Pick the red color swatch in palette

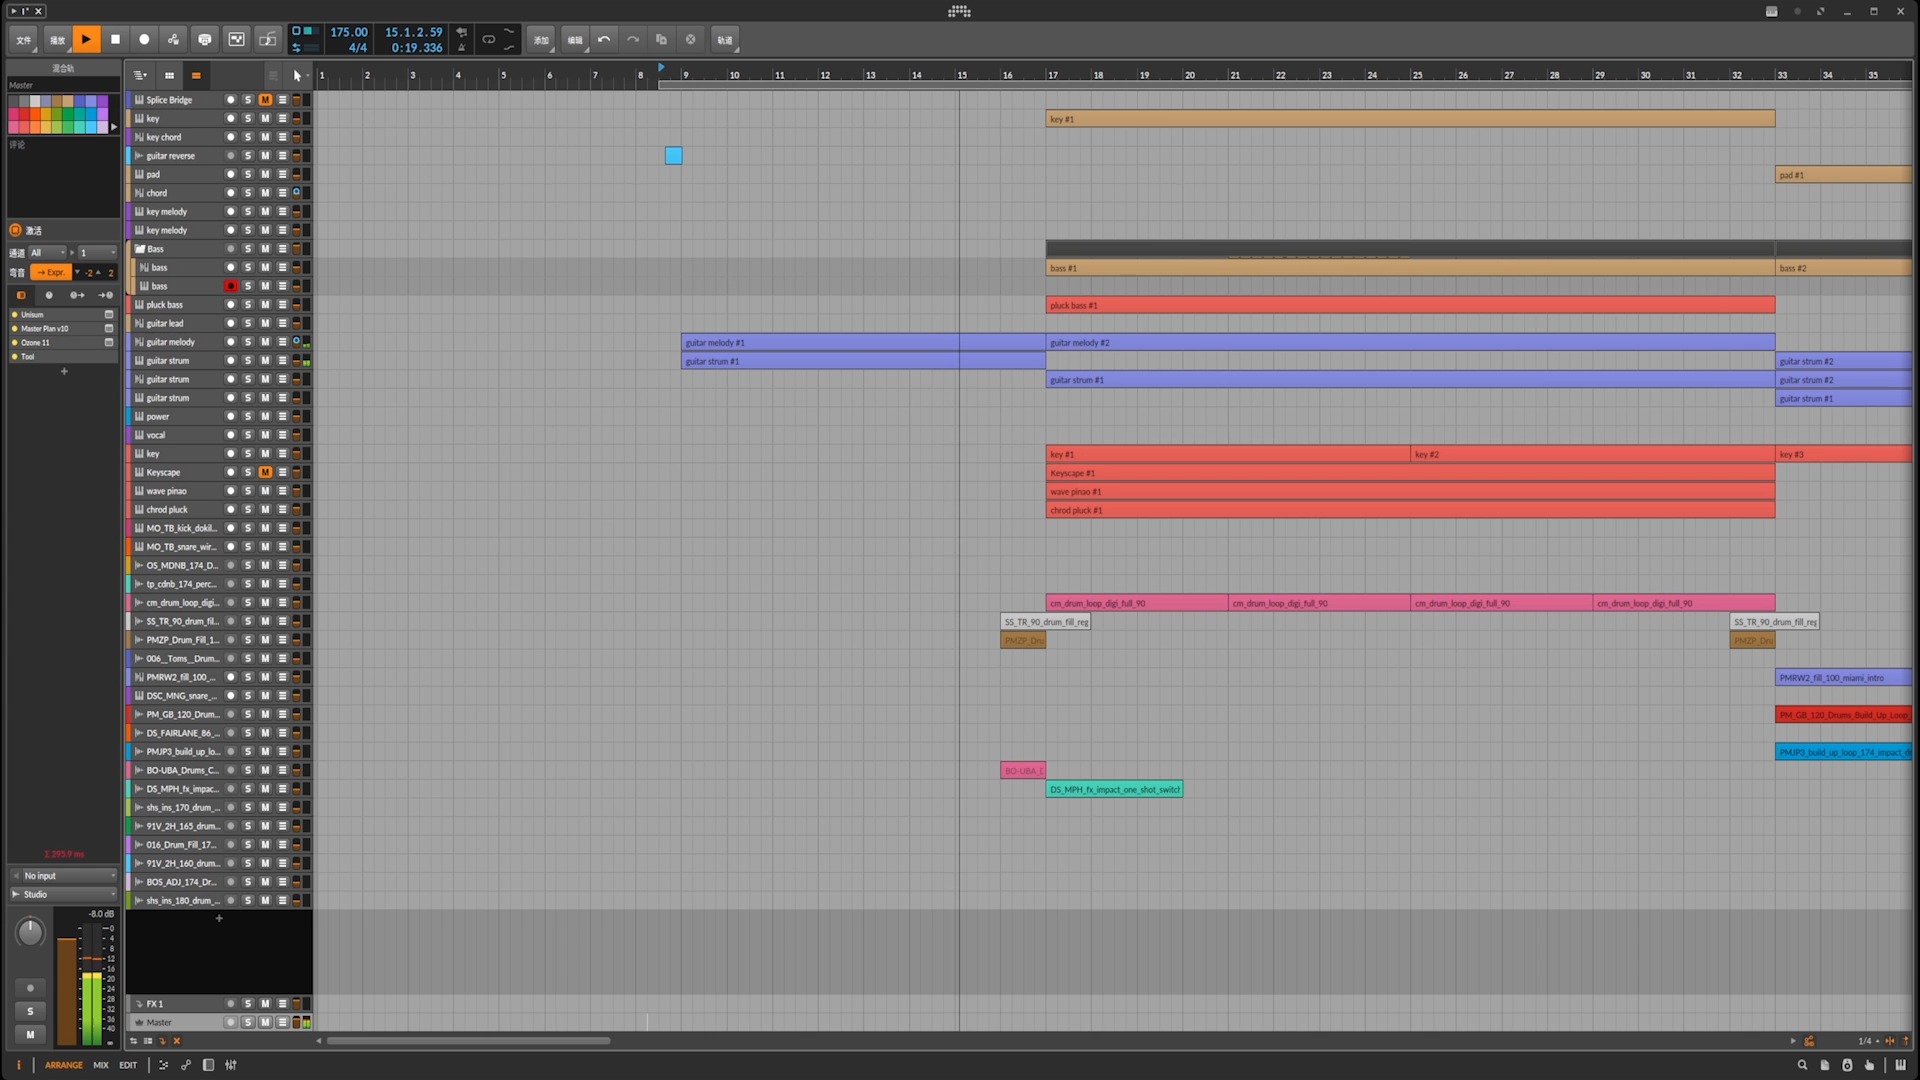[24, 114]
